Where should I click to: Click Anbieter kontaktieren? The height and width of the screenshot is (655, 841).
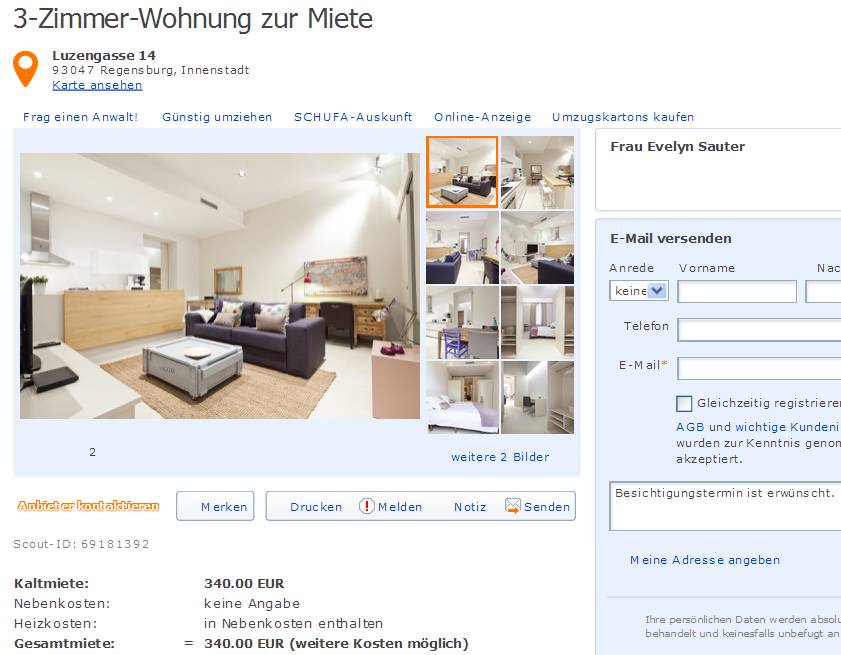tap(88, 506)
